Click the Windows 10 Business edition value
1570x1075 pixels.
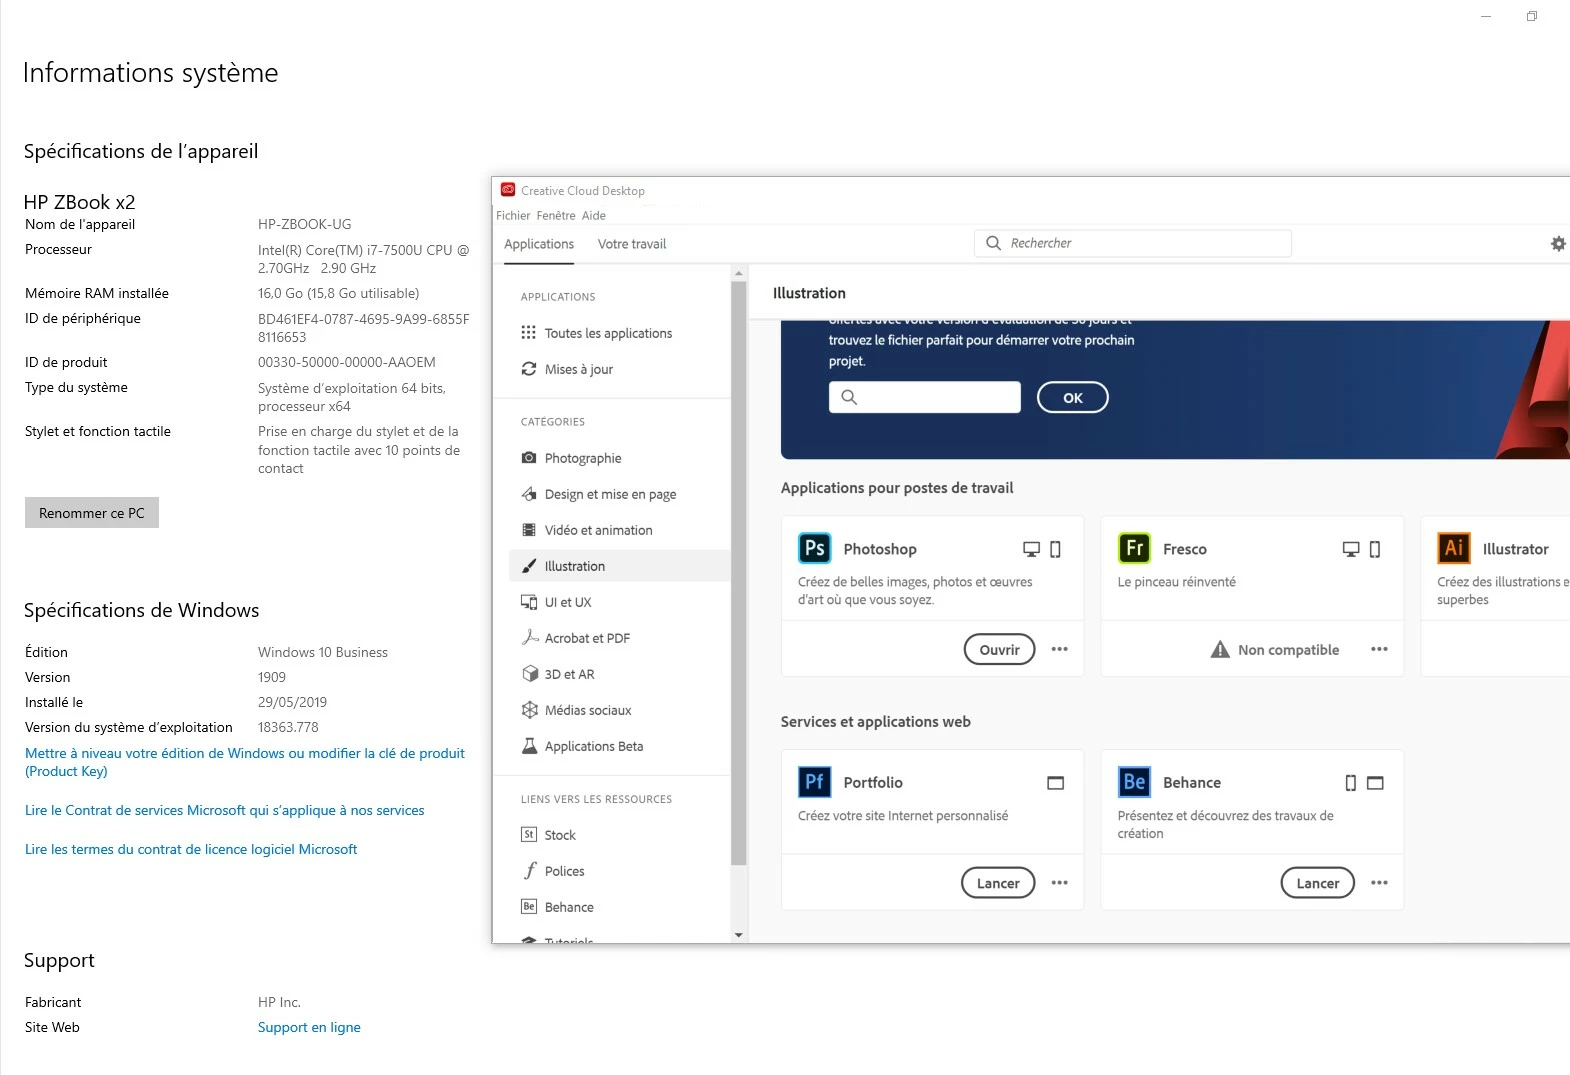[323, 652]
